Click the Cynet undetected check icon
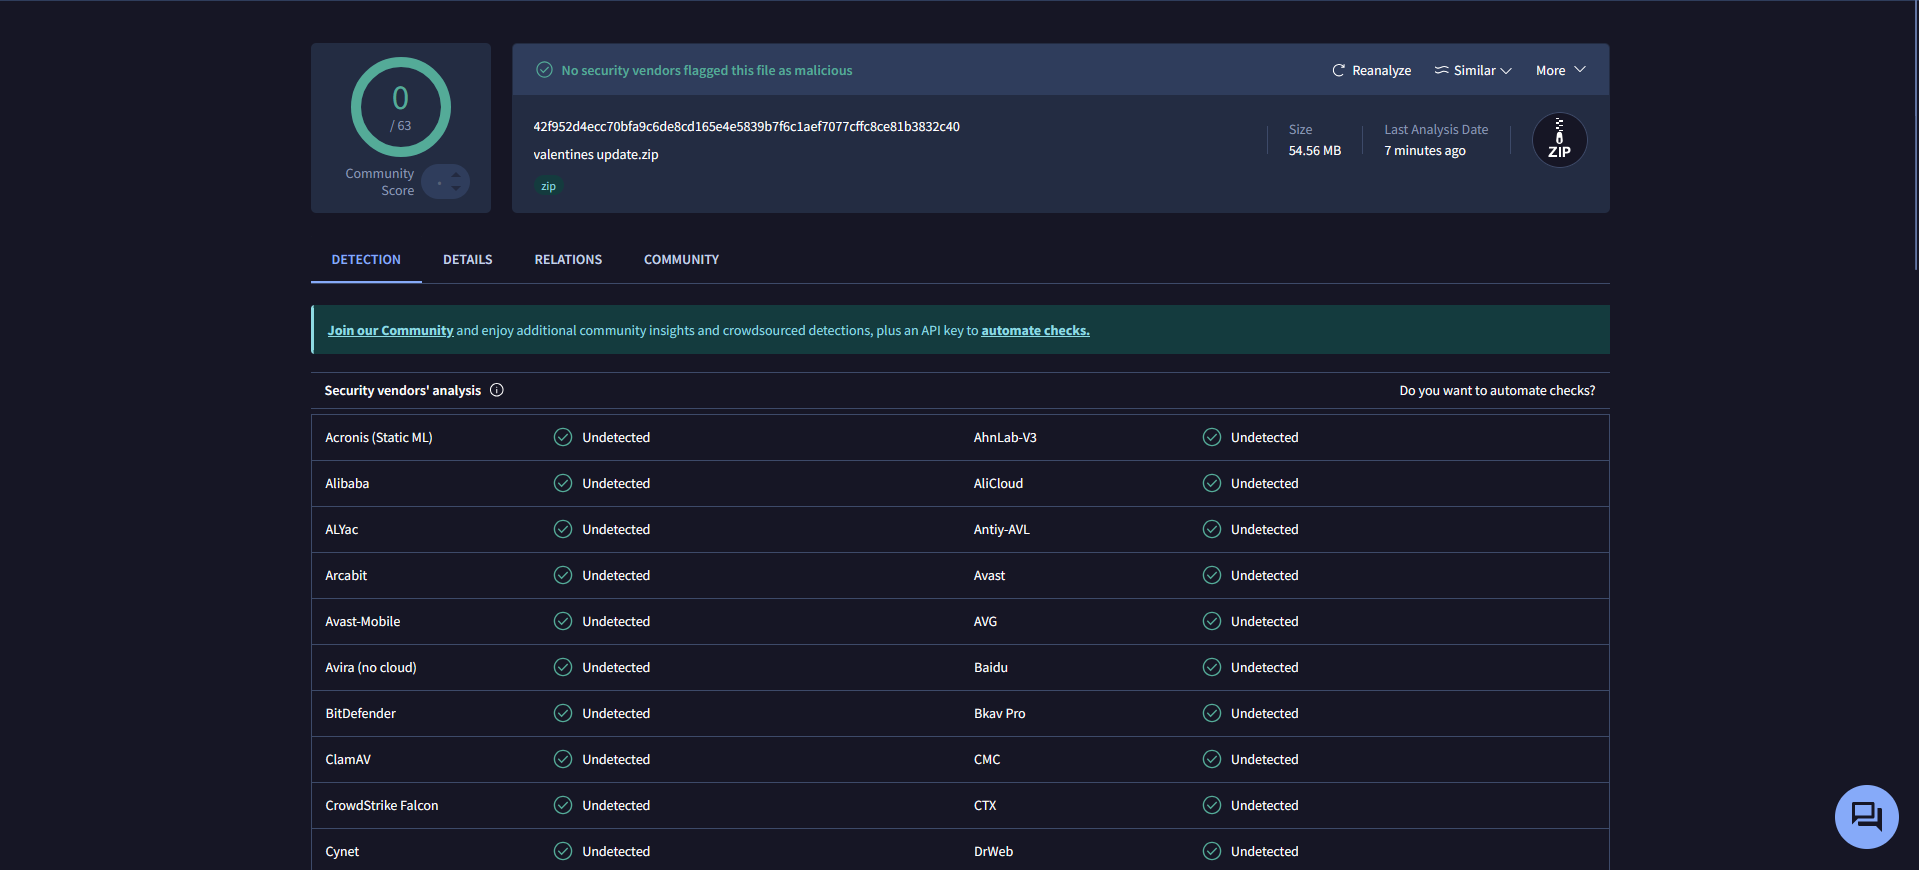 click(563, 851)
